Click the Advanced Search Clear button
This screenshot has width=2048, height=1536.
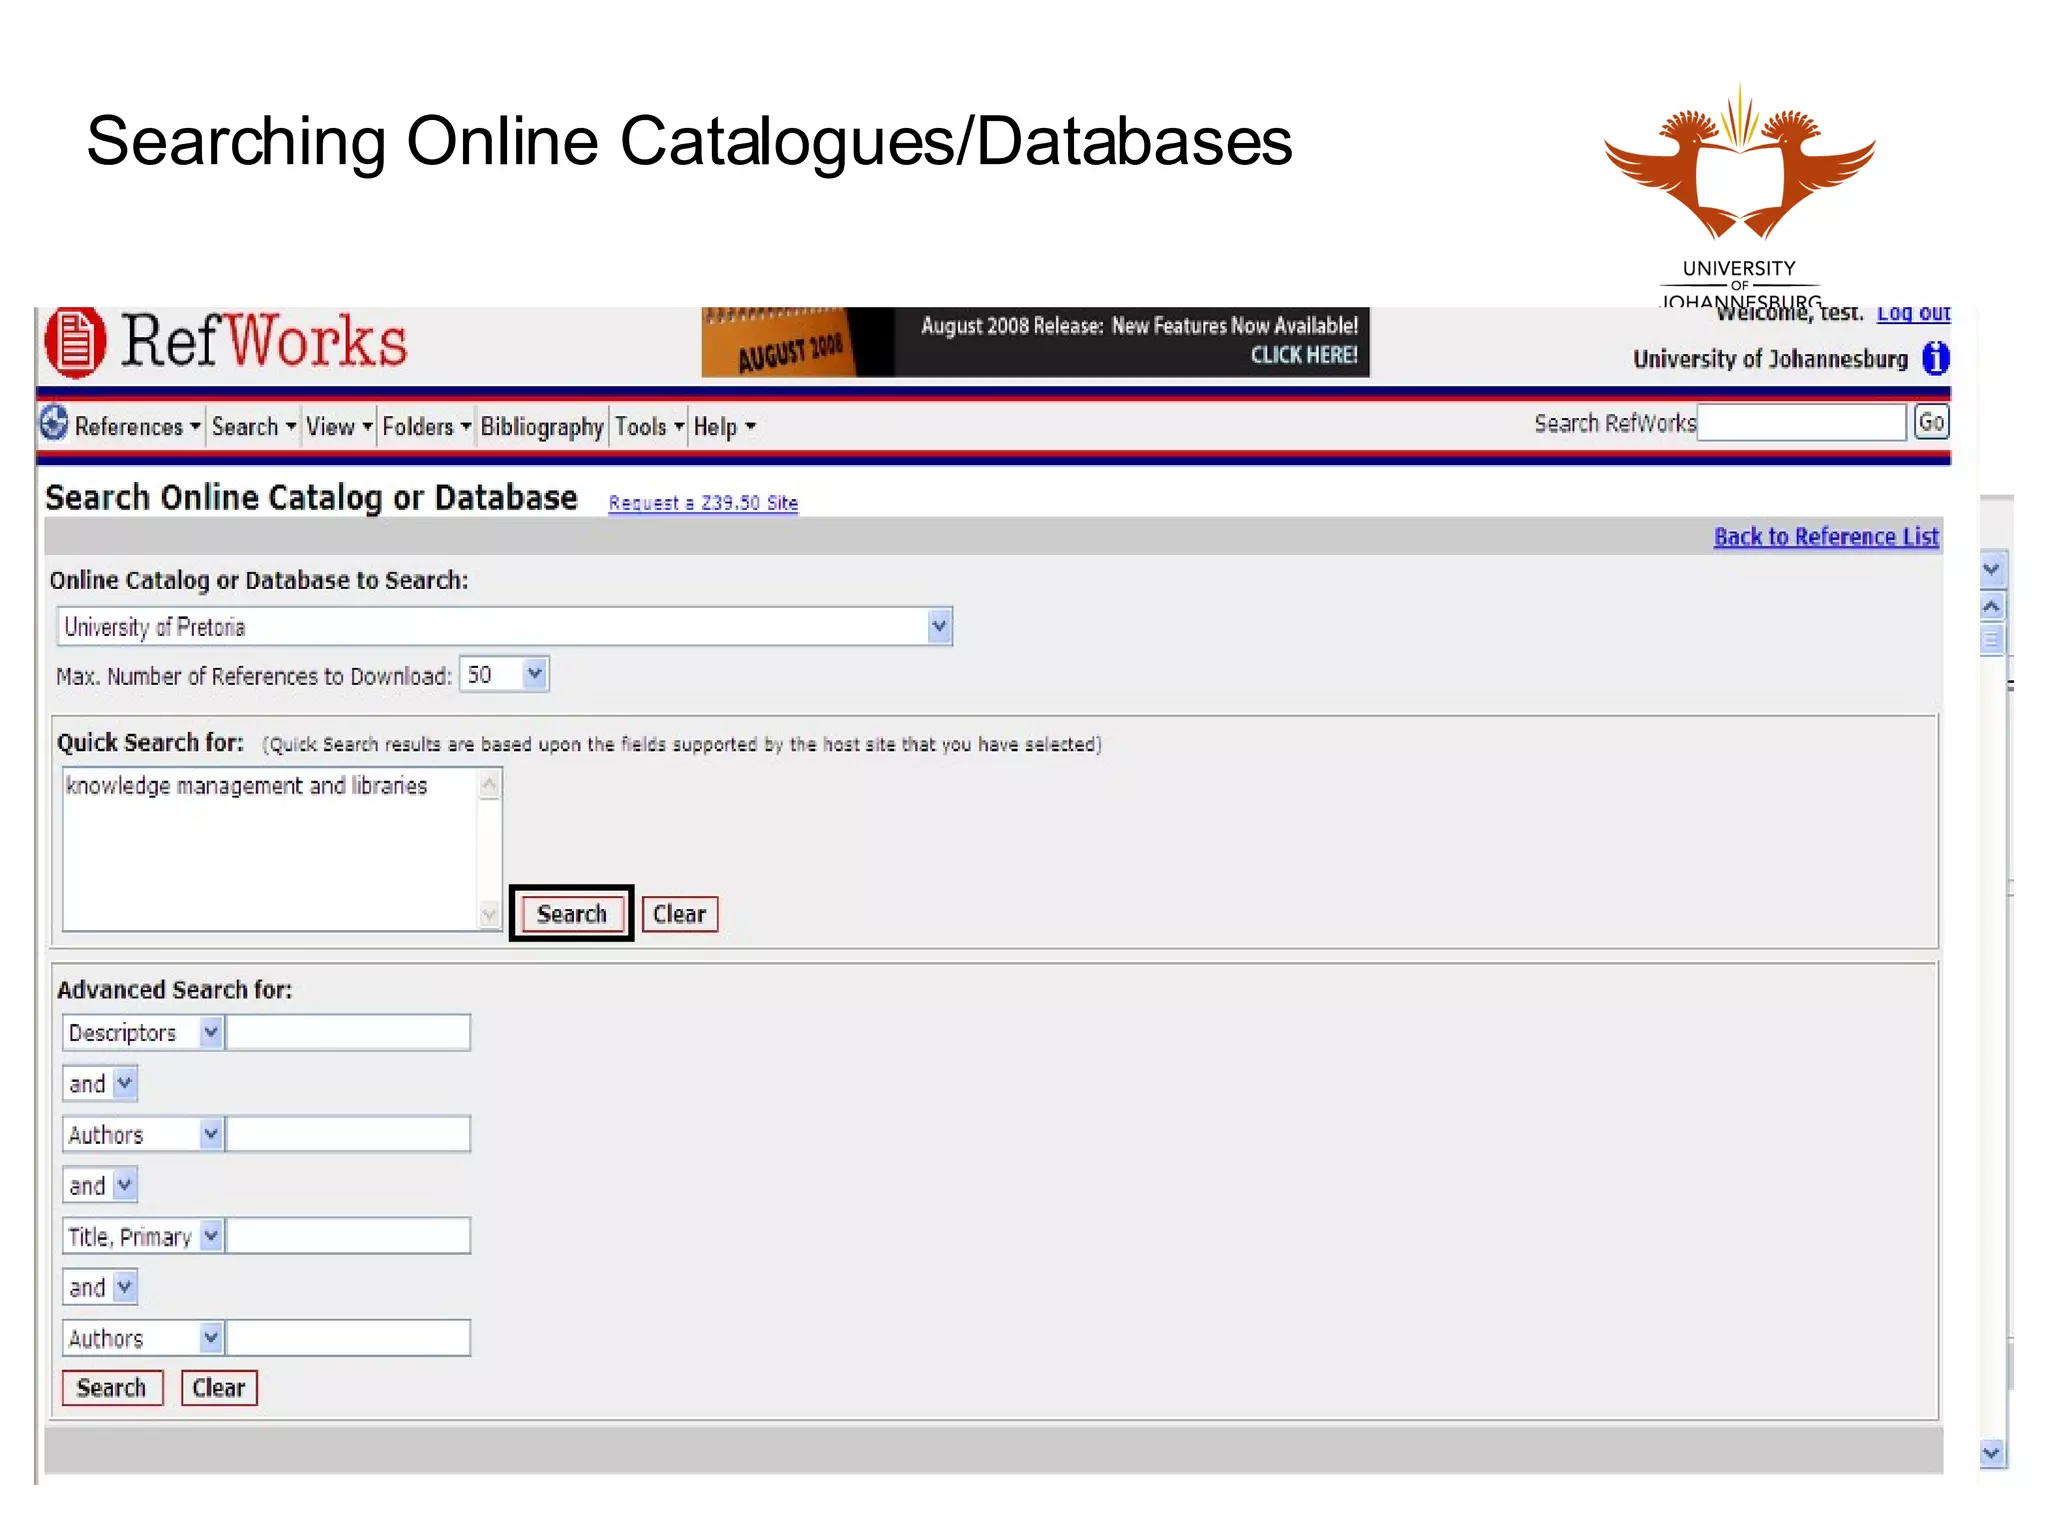click(x=219, y=1388)
